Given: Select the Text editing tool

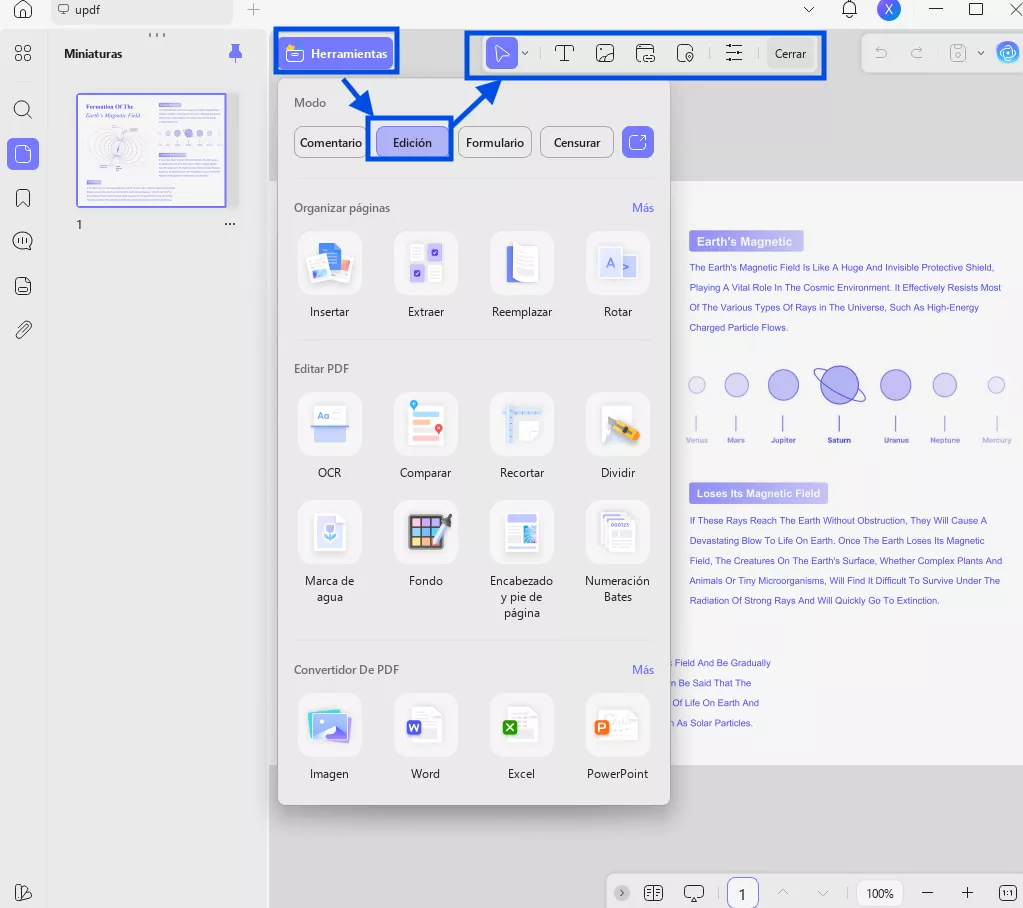Looking at the screenshot, I should coord(564,53).
